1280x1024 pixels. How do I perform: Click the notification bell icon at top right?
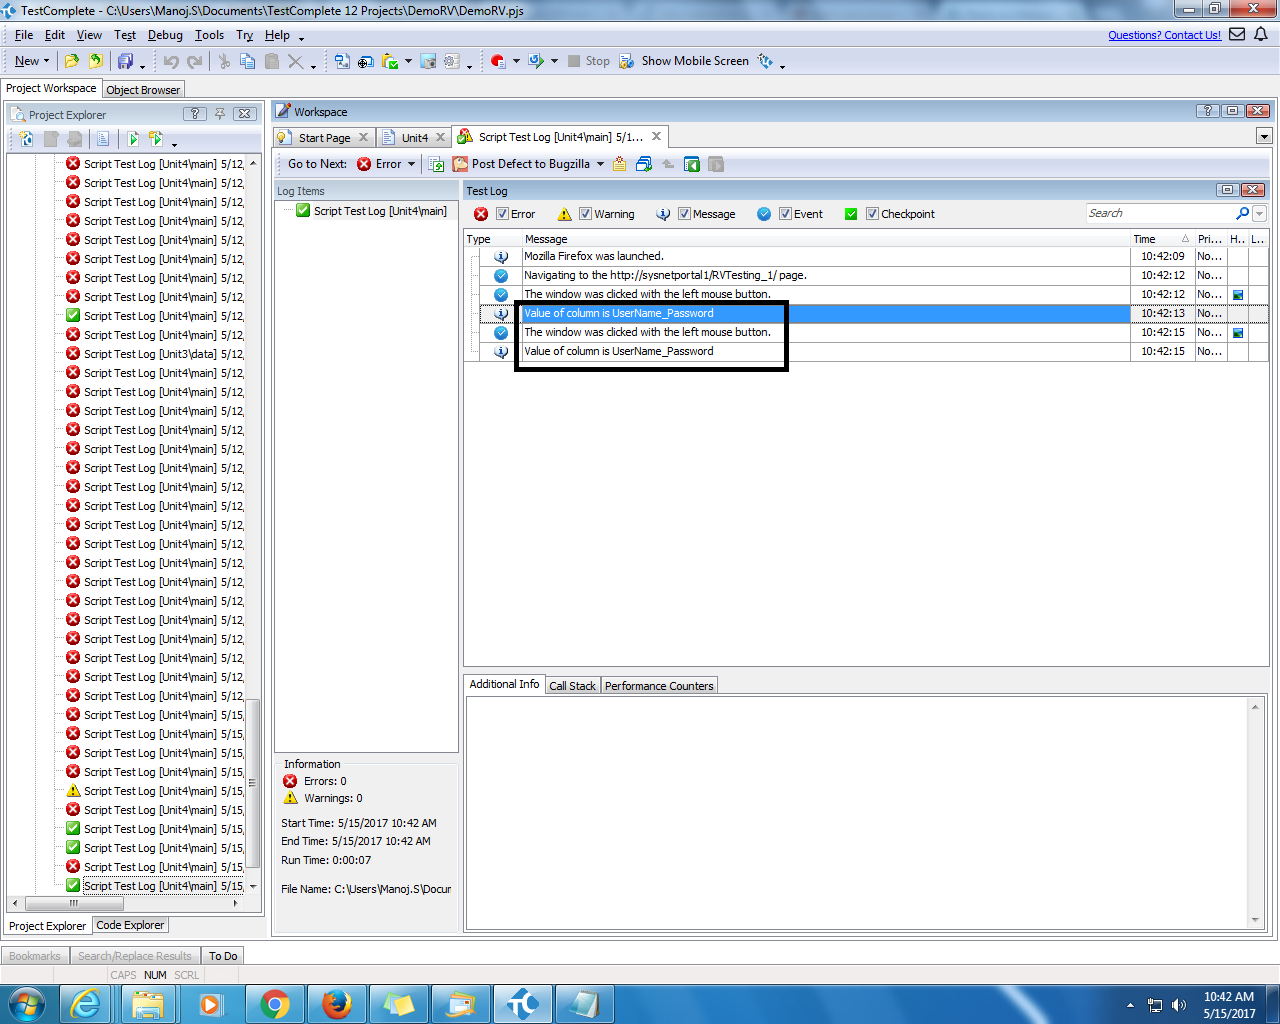(1261, 34)
